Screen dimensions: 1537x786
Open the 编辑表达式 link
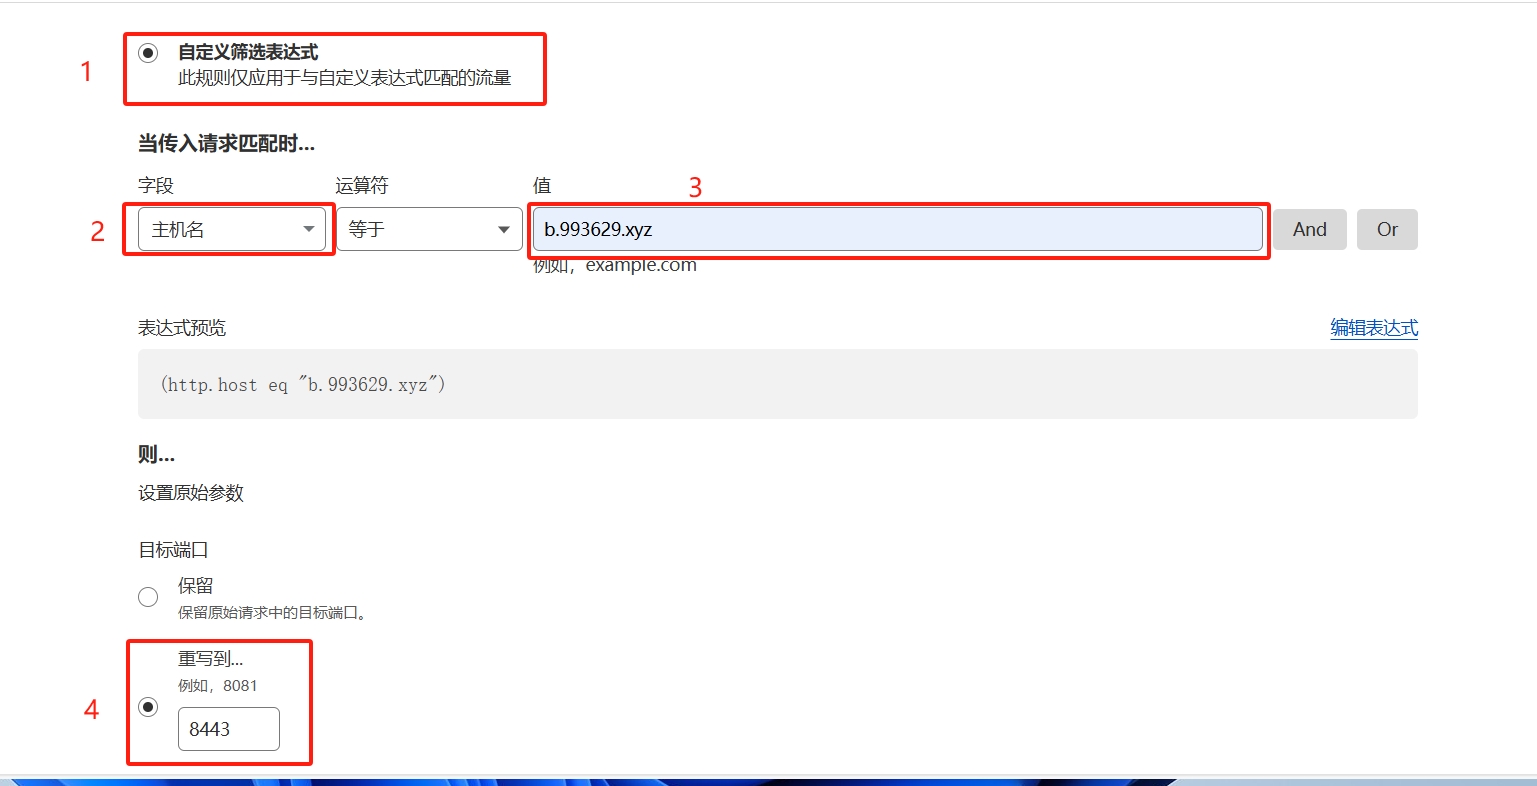click(x=1373, y=328)
